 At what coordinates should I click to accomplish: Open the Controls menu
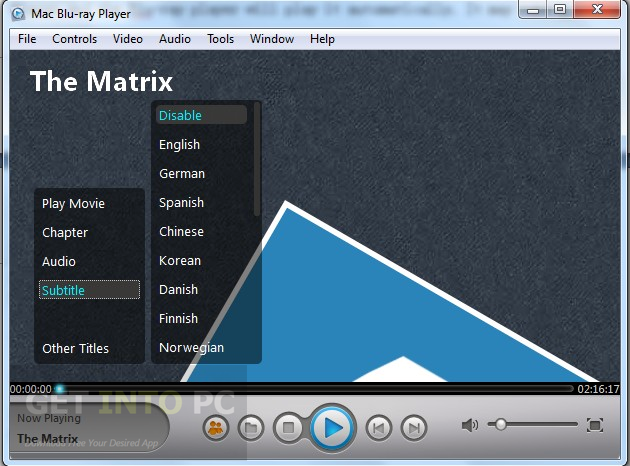pyautogui.click(x=75, y=39)
